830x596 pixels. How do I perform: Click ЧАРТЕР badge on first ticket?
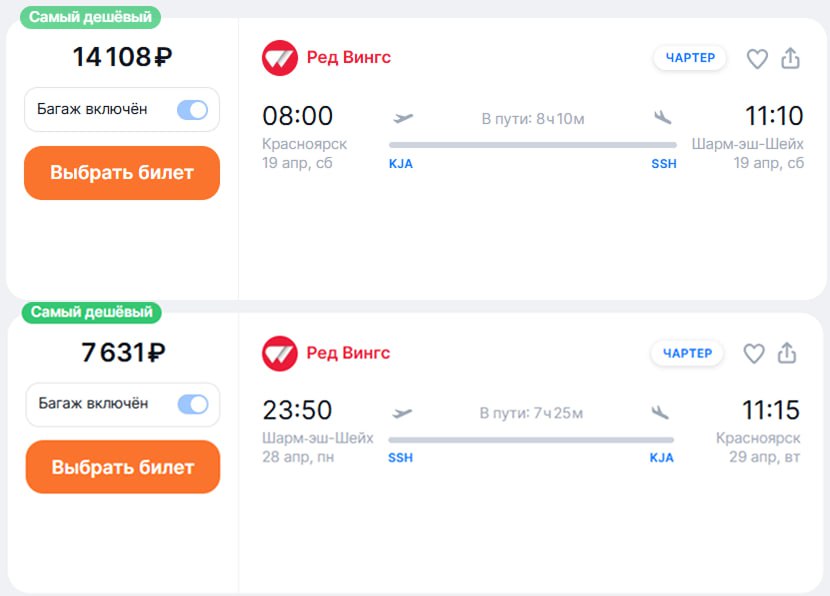pos(690,58)
